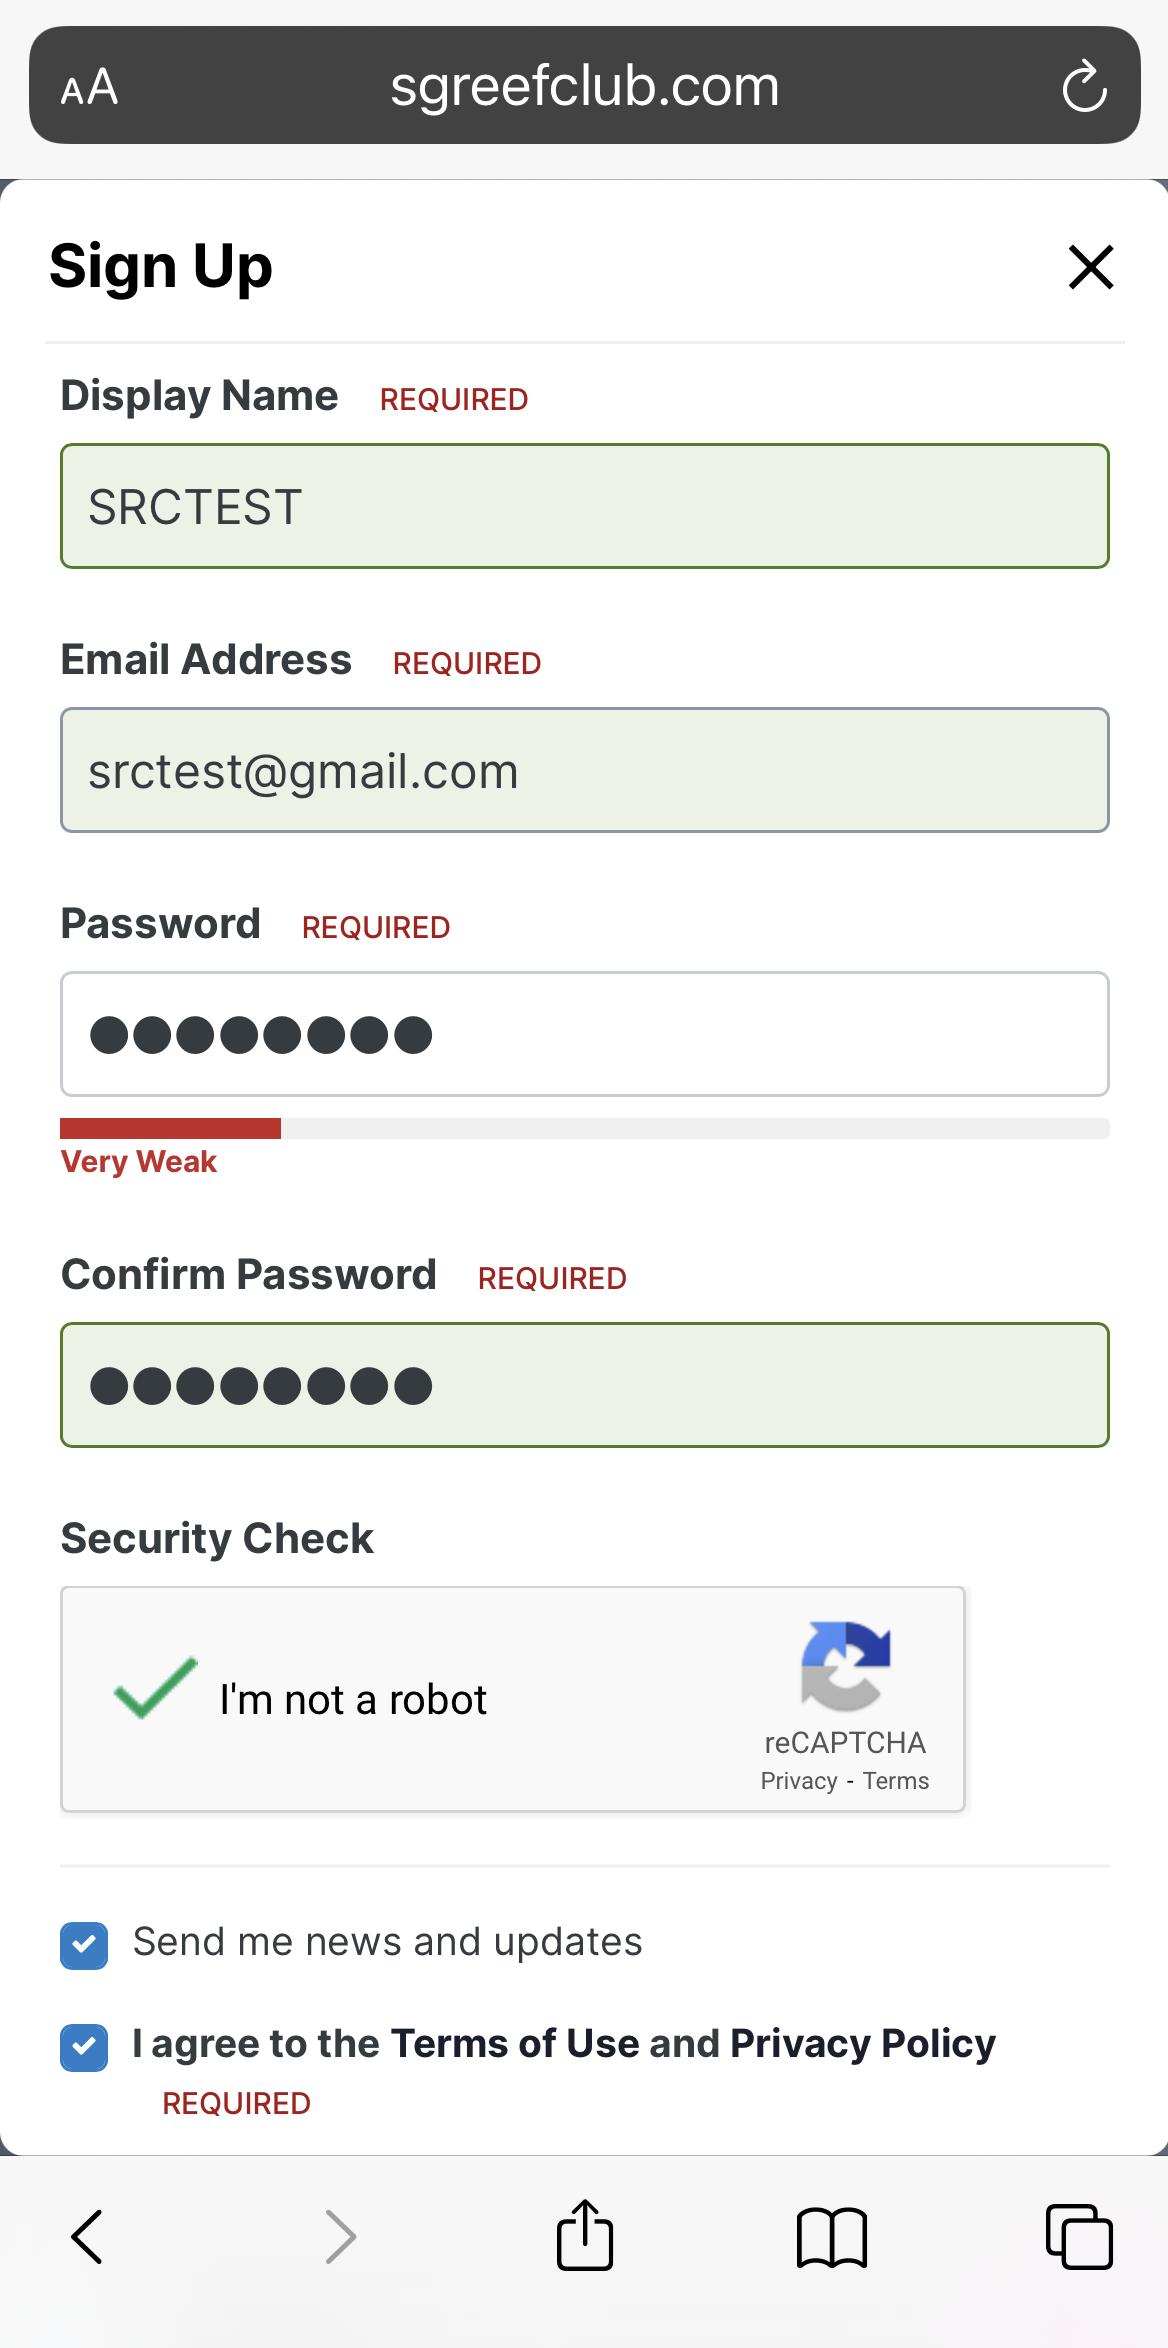Click the Very Weak password strength bar

[585, 1128]
